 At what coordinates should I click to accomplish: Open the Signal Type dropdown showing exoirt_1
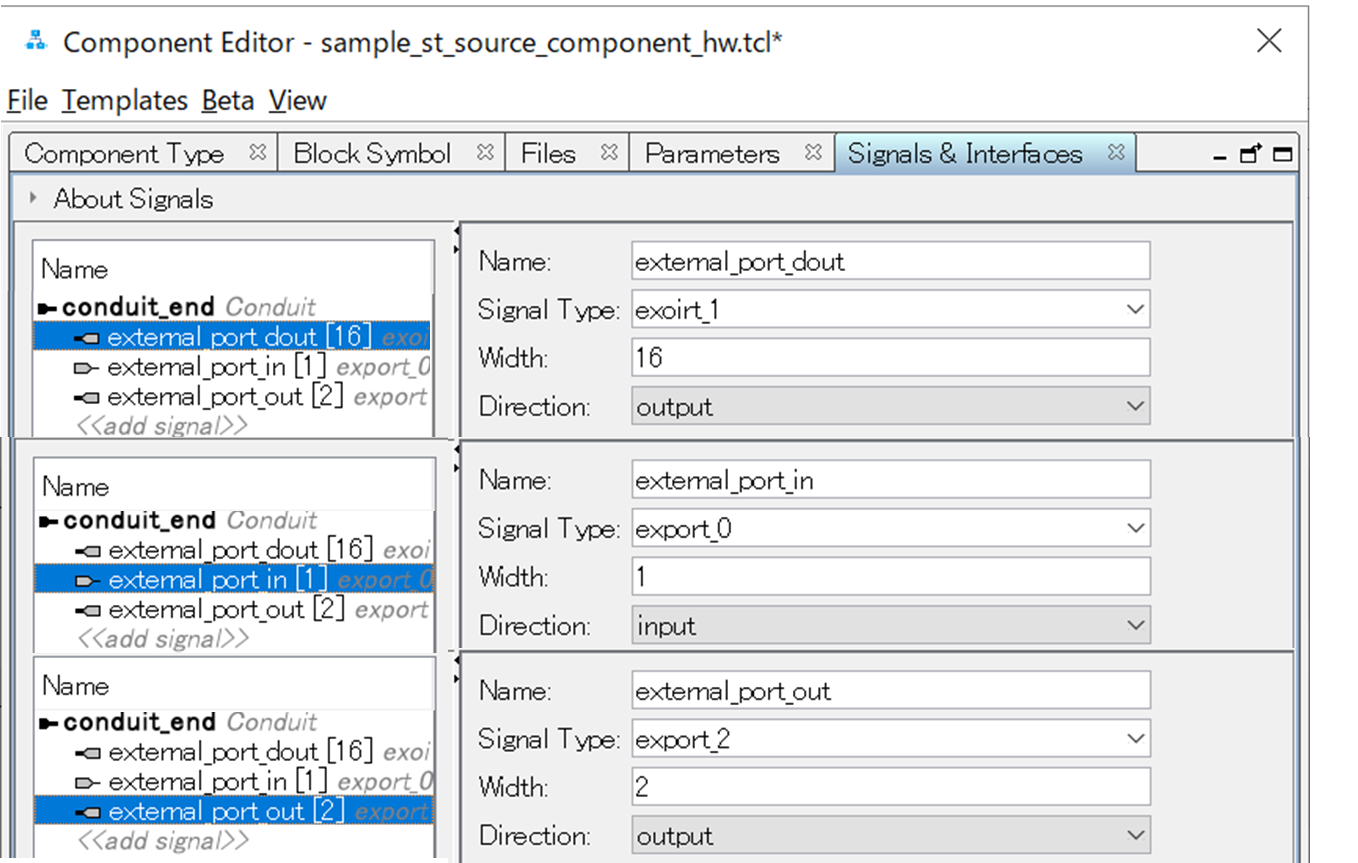pyautogui.click(x=1137, y=309)
